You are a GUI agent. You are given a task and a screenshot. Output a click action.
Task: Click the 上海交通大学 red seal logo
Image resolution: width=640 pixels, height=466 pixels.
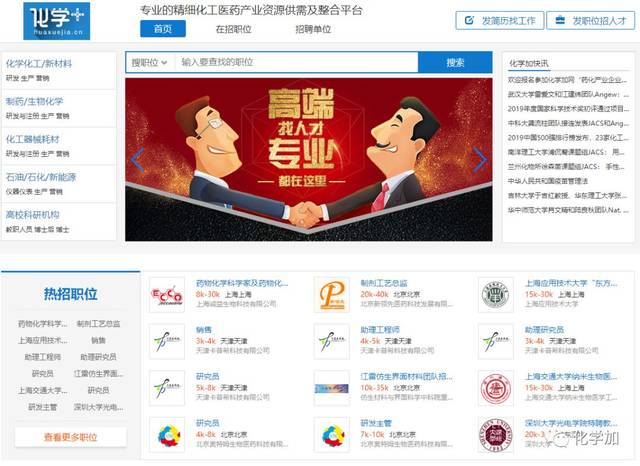tap(496, 388)
